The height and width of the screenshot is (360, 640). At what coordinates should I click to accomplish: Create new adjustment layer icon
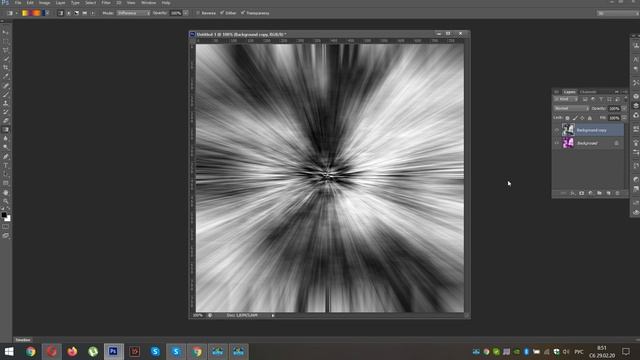coord(590,193)
